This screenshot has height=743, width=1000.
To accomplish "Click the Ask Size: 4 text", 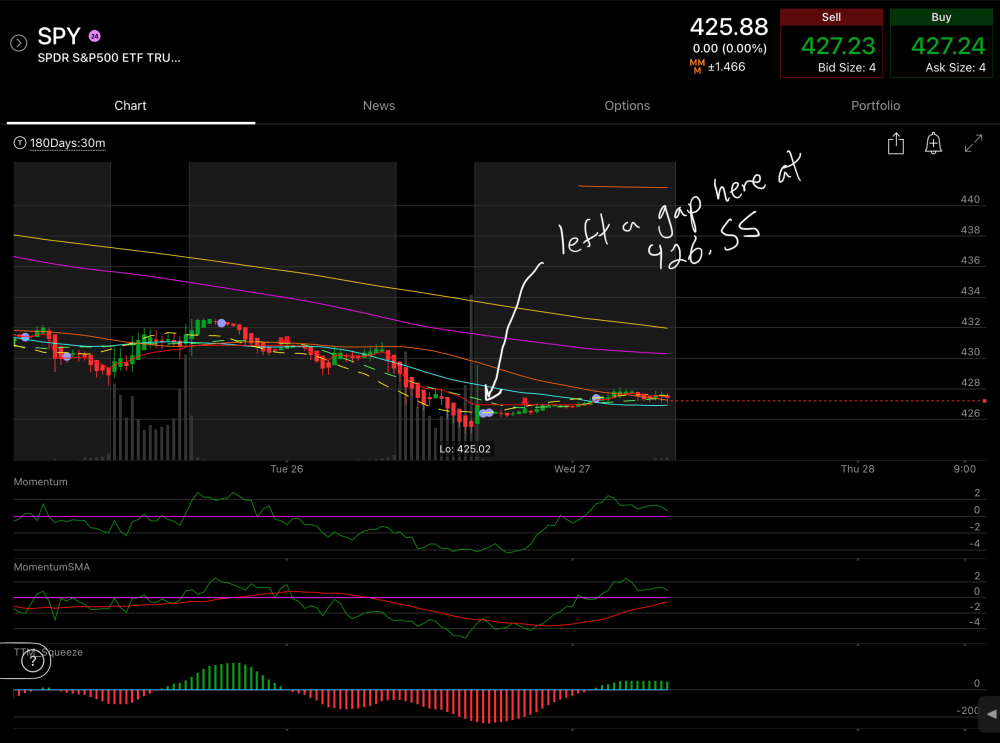I will (955, 68).
